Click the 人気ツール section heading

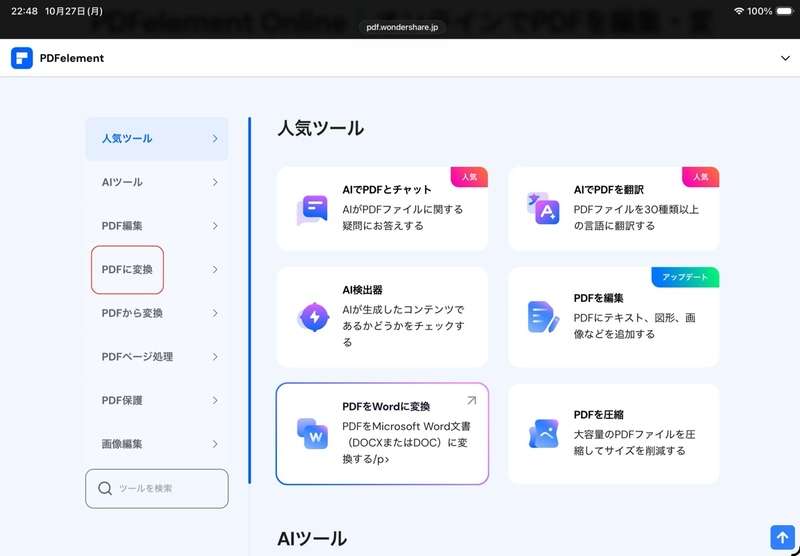[320, 128]
